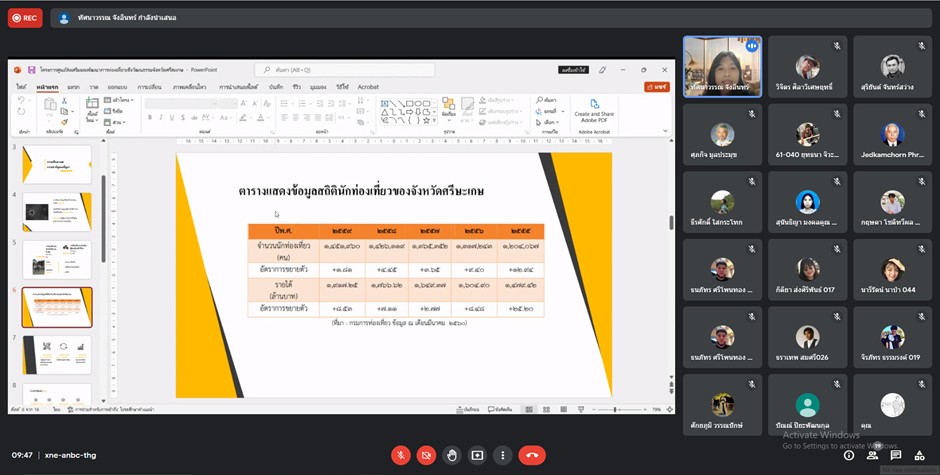Raise your hand in the meeting

point(452,455)
